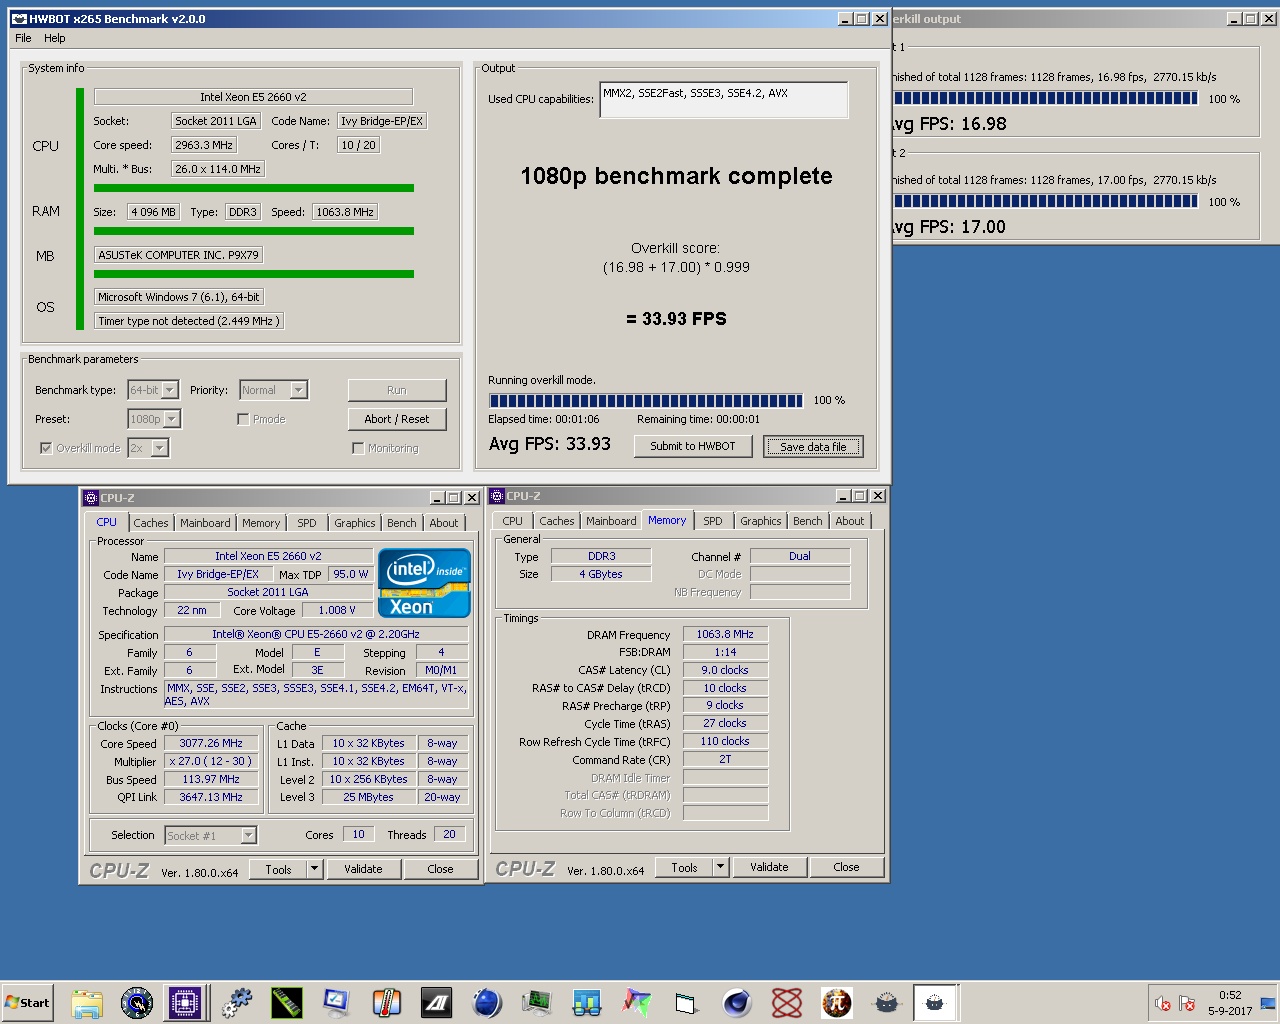Switch to SPD tab in right CPU-Z
The image size is (1280, 1024).
tap(713, 521)
